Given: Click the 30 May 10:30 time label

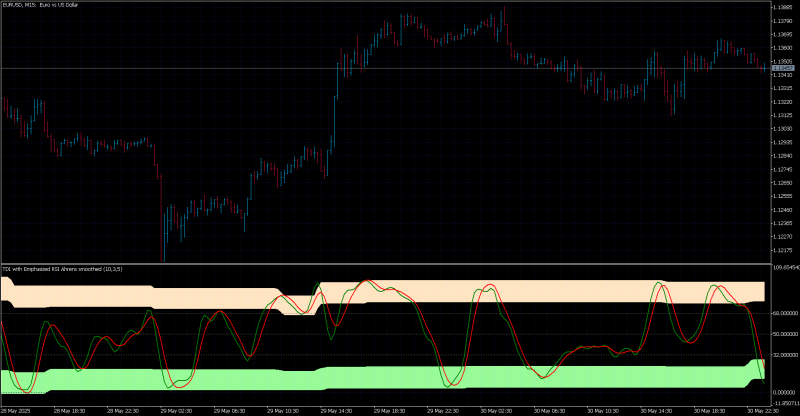Looking at the screenshot, I should (603, 411).
